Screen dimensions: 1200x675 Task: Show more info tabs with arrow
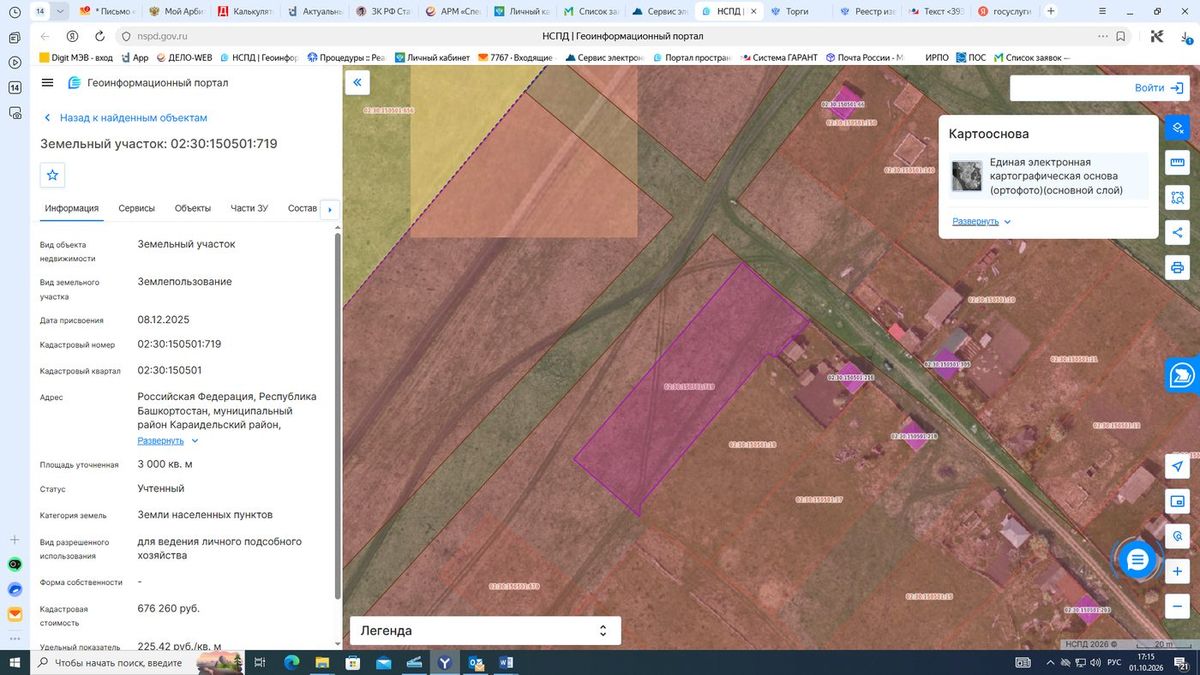click(x=329, y=209)
